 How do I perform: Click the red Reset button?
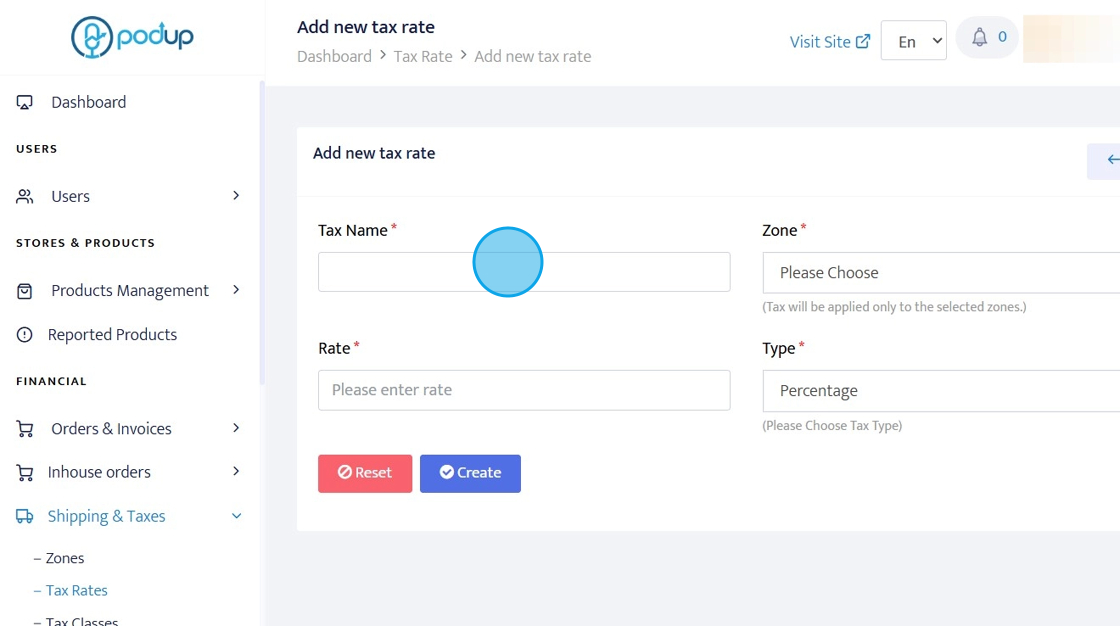point(365,473)
